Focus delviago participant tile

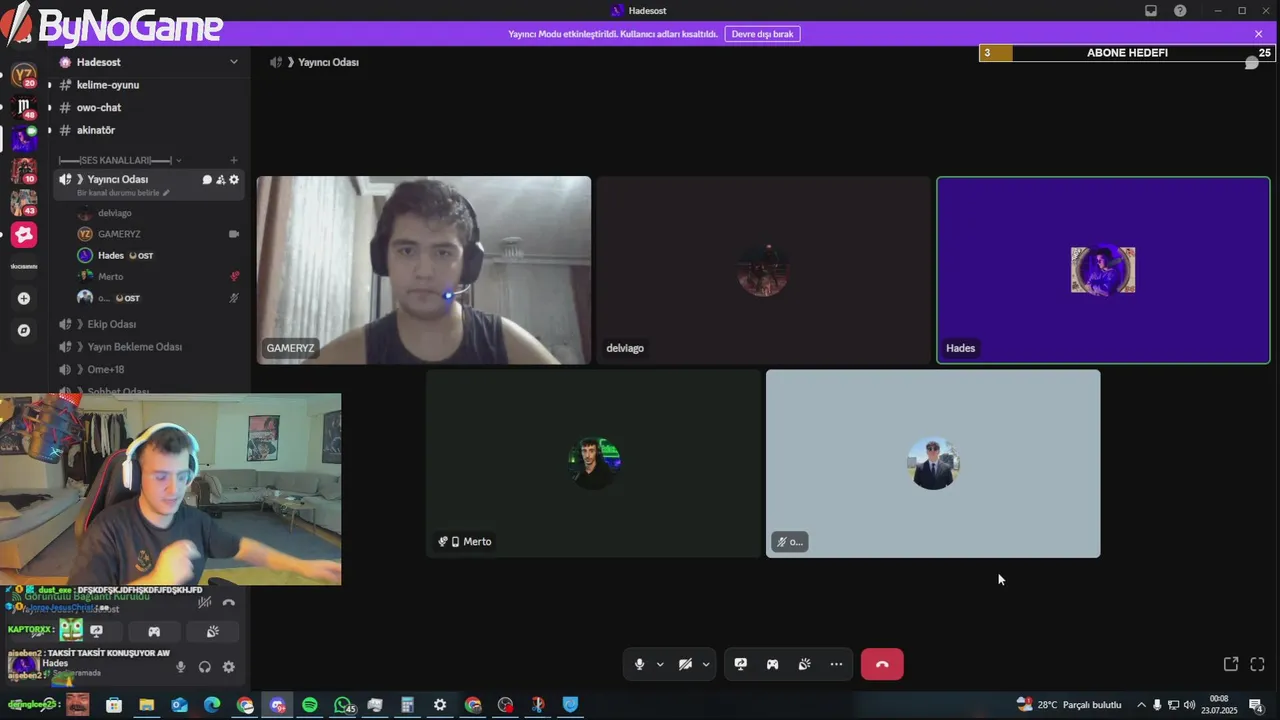pyautogui.click(x=764, y=270)
